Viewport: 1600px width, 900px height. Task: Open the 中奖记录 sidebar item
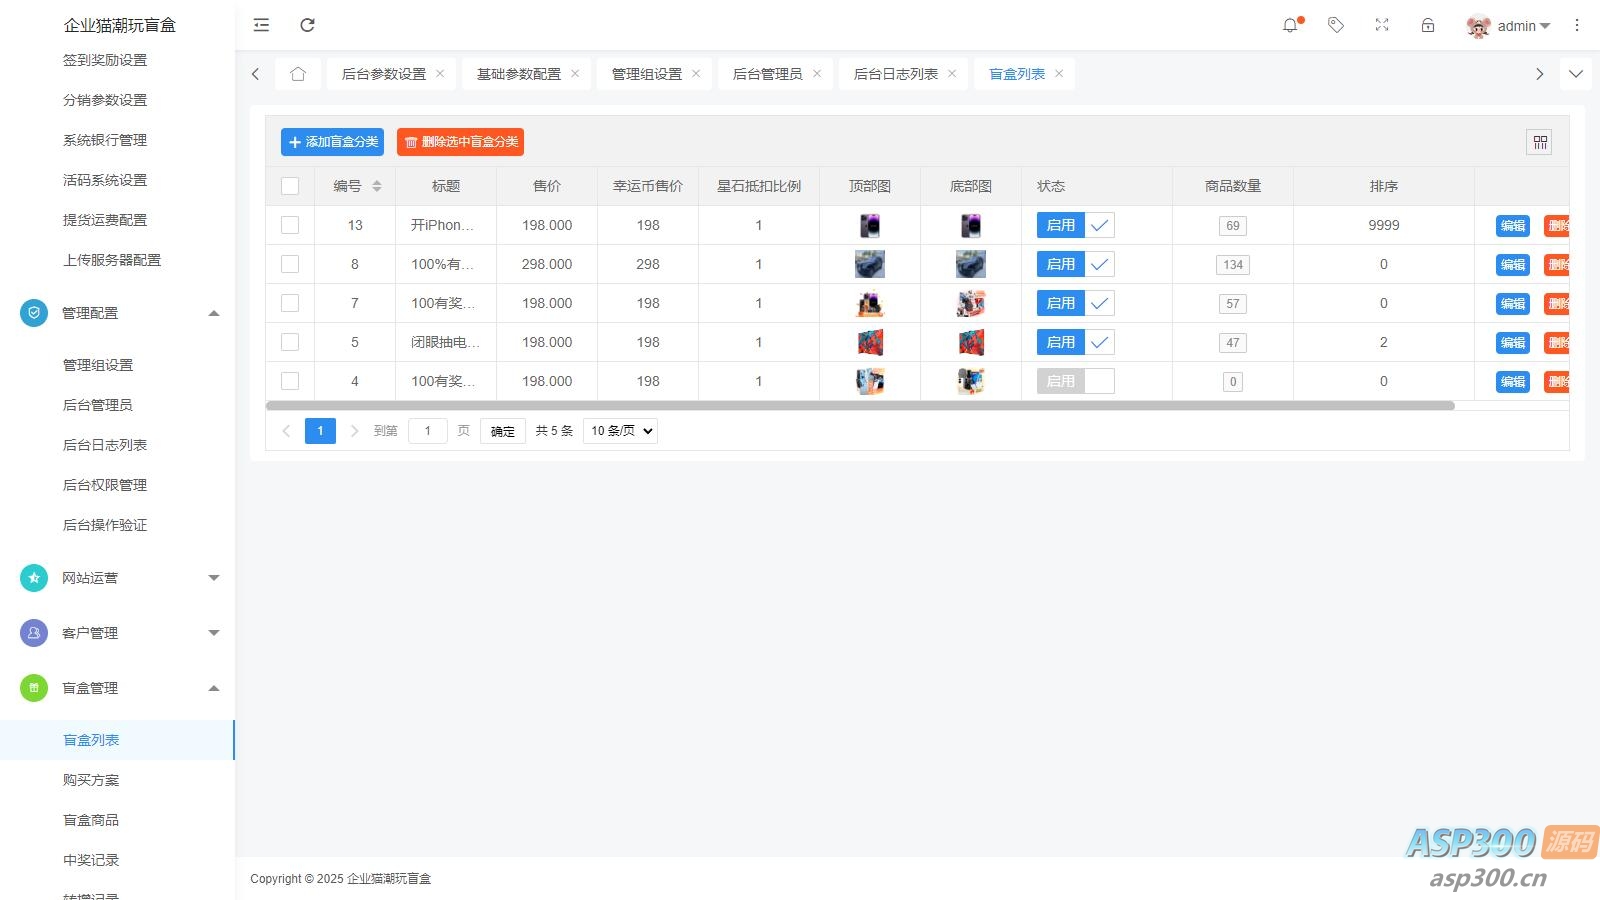click(91, 858)
